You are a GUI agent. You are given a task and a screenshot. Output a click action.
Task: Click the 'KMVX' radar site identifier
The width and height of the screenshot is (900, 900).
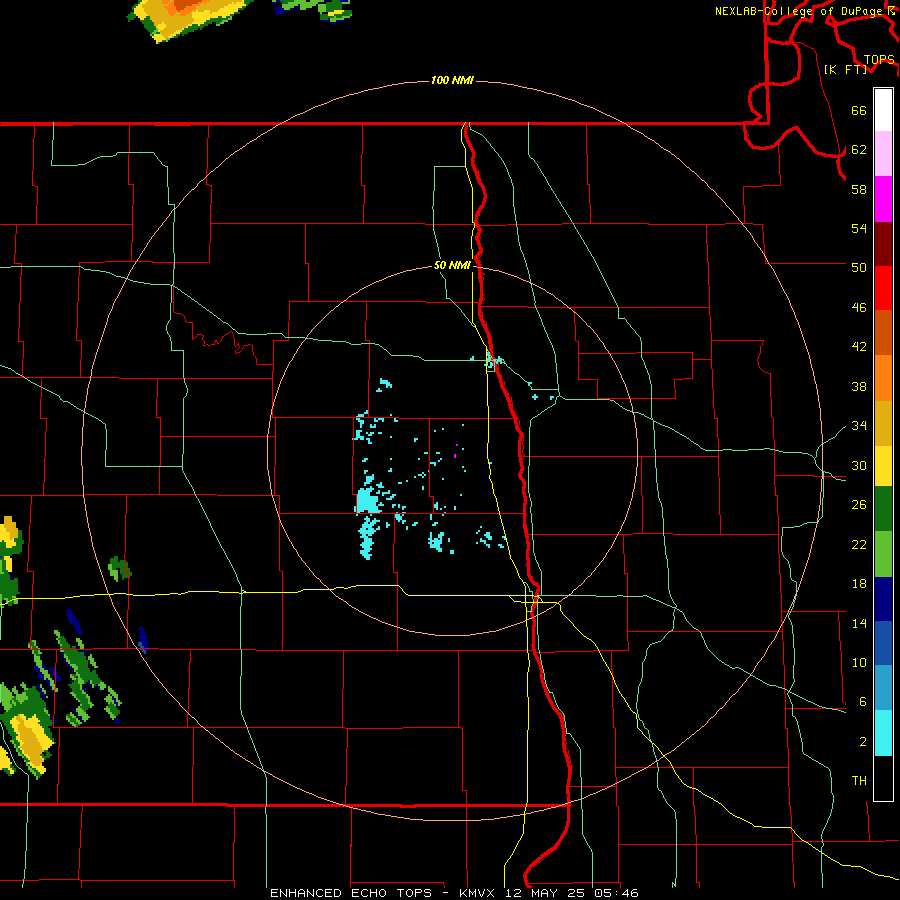coord(476,893)
